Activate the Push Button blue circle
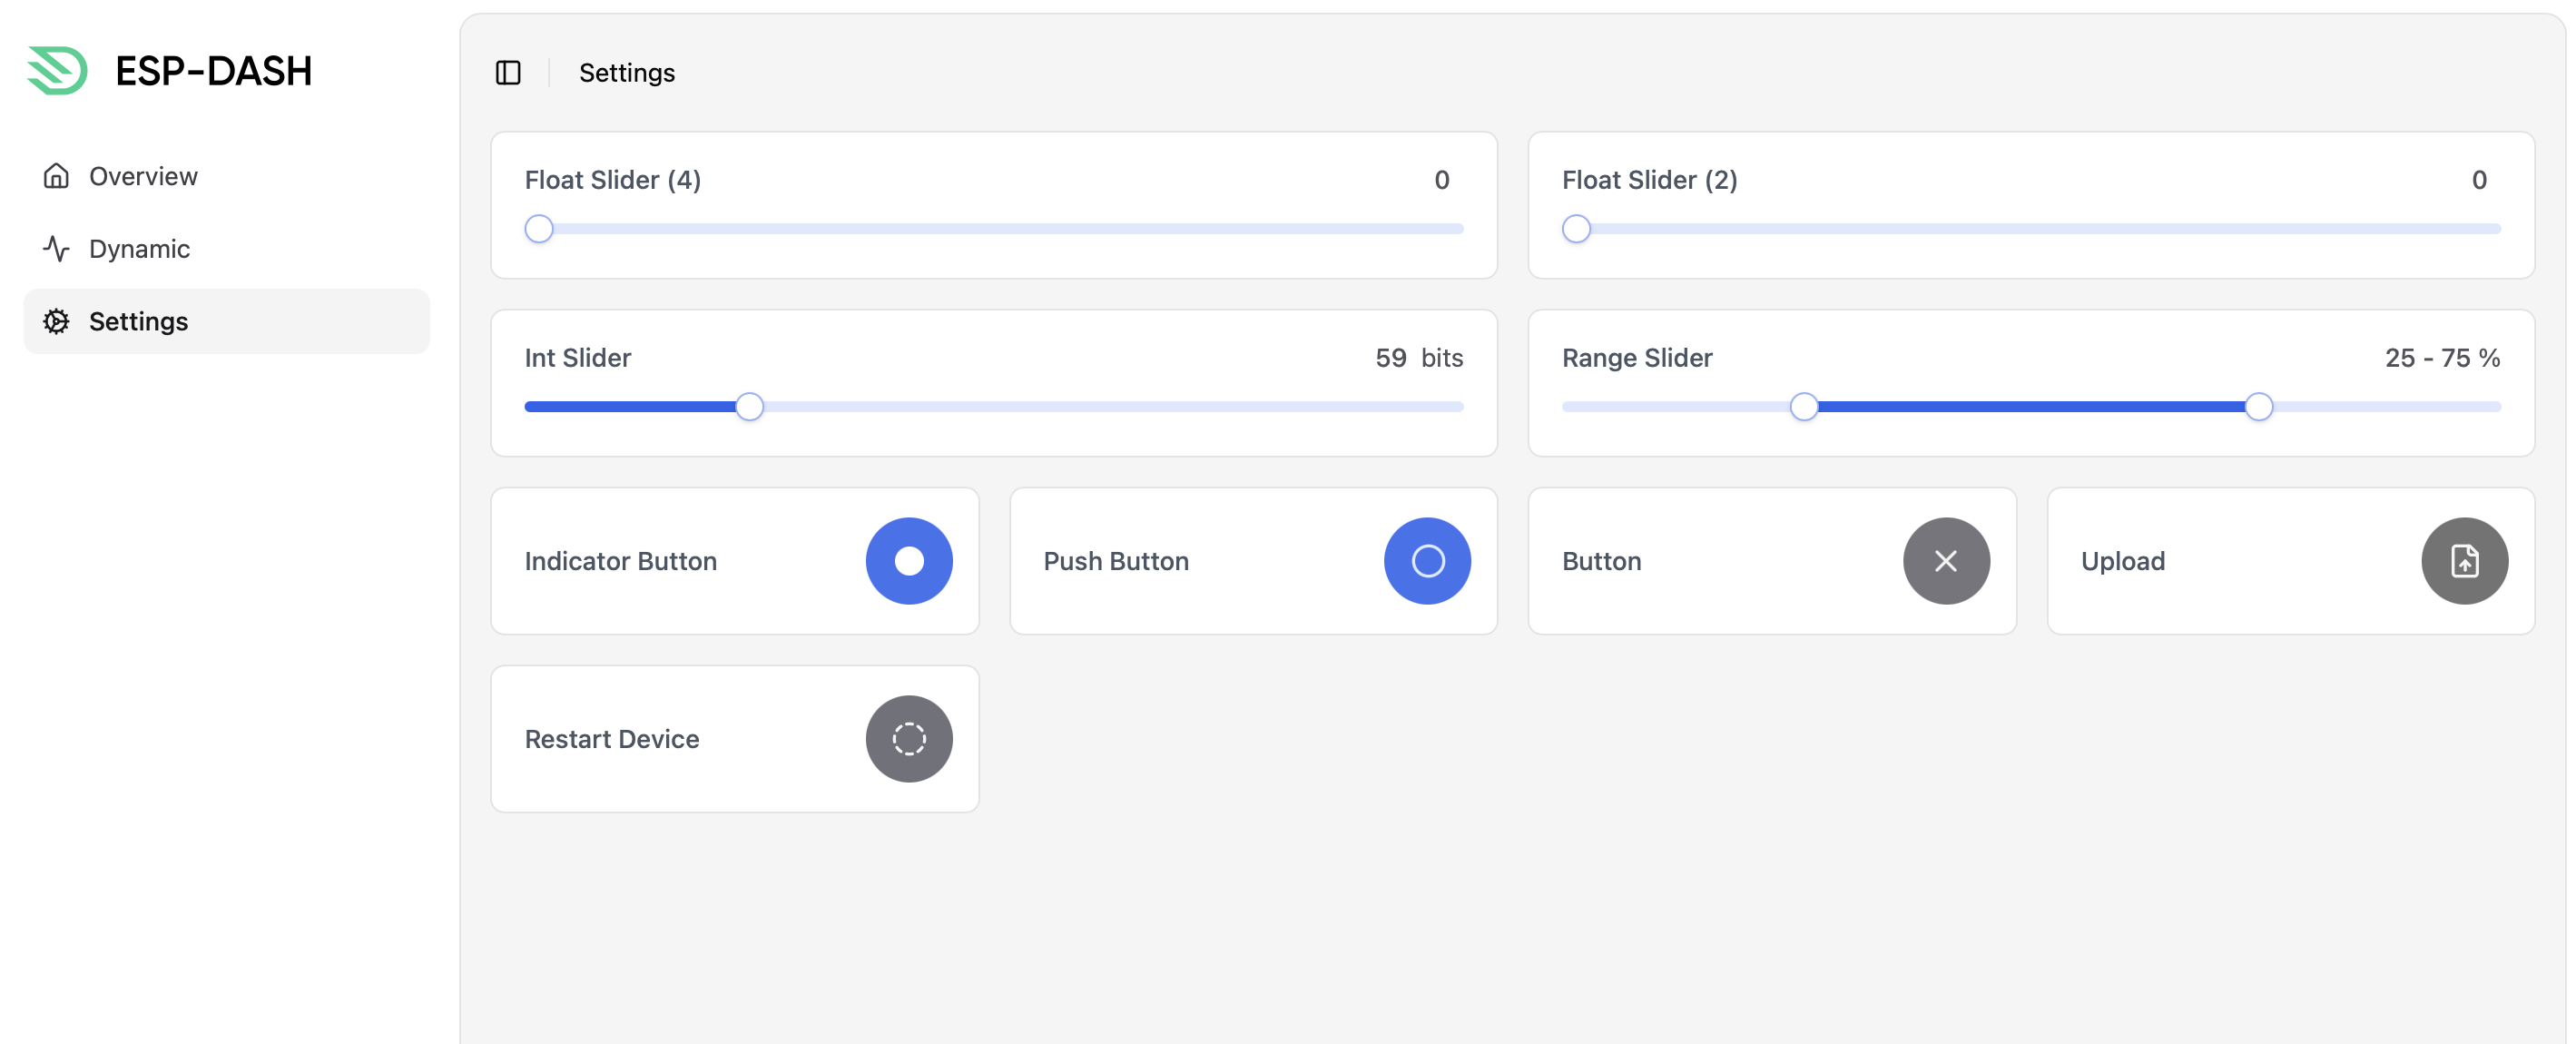Image resolution: width=2576 pixels, height=1044 pixels. 1427,561
